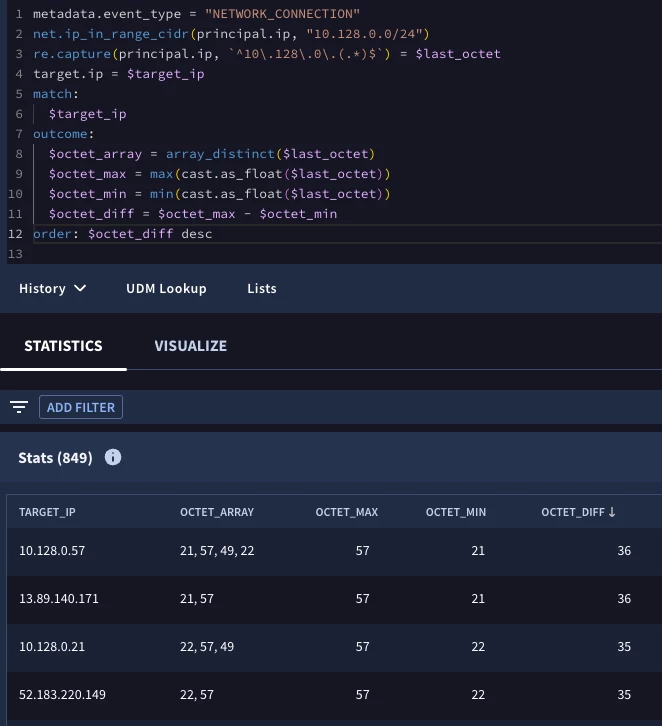Sort by TARGET_IP column header
The width and height of the screenshot is (662, 726).
(47, 512)
